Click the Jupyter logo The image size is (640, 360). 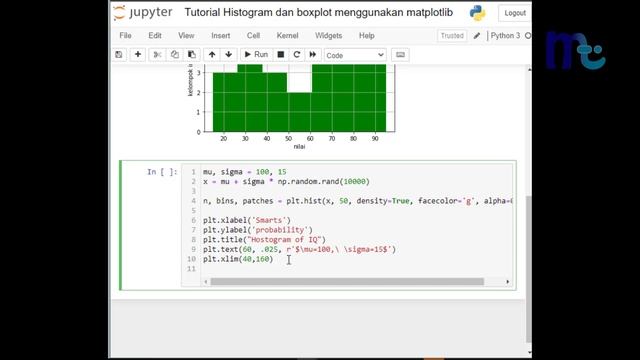coord(142,13)
